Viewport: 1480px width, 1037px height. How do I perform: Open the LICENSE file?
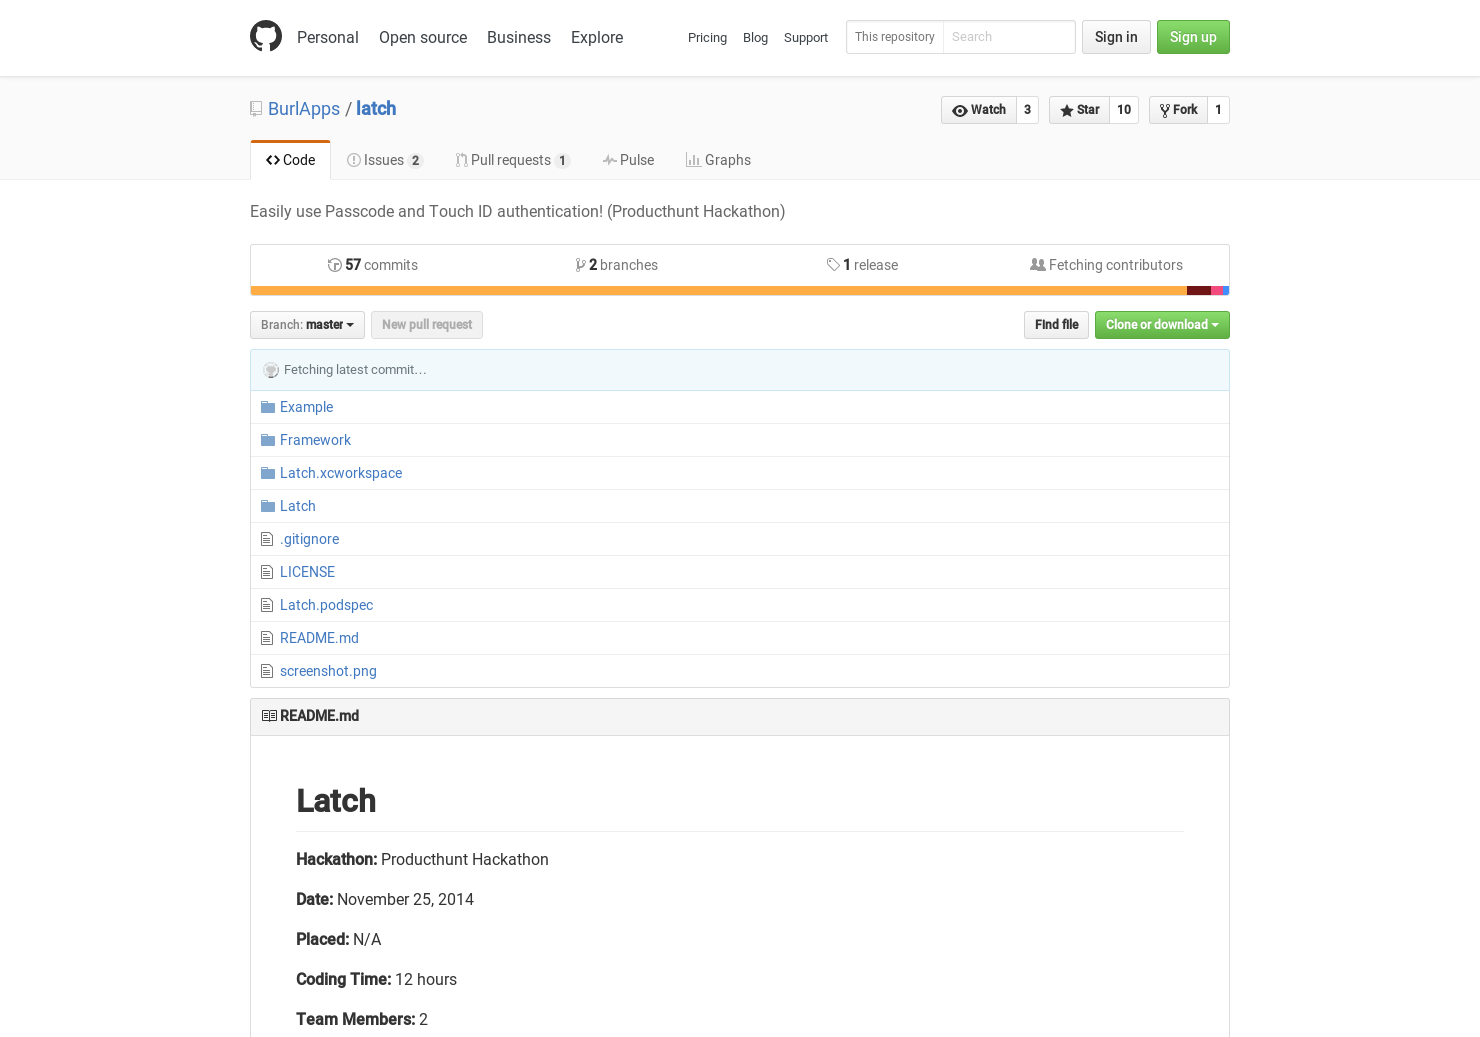click(307, 572)
